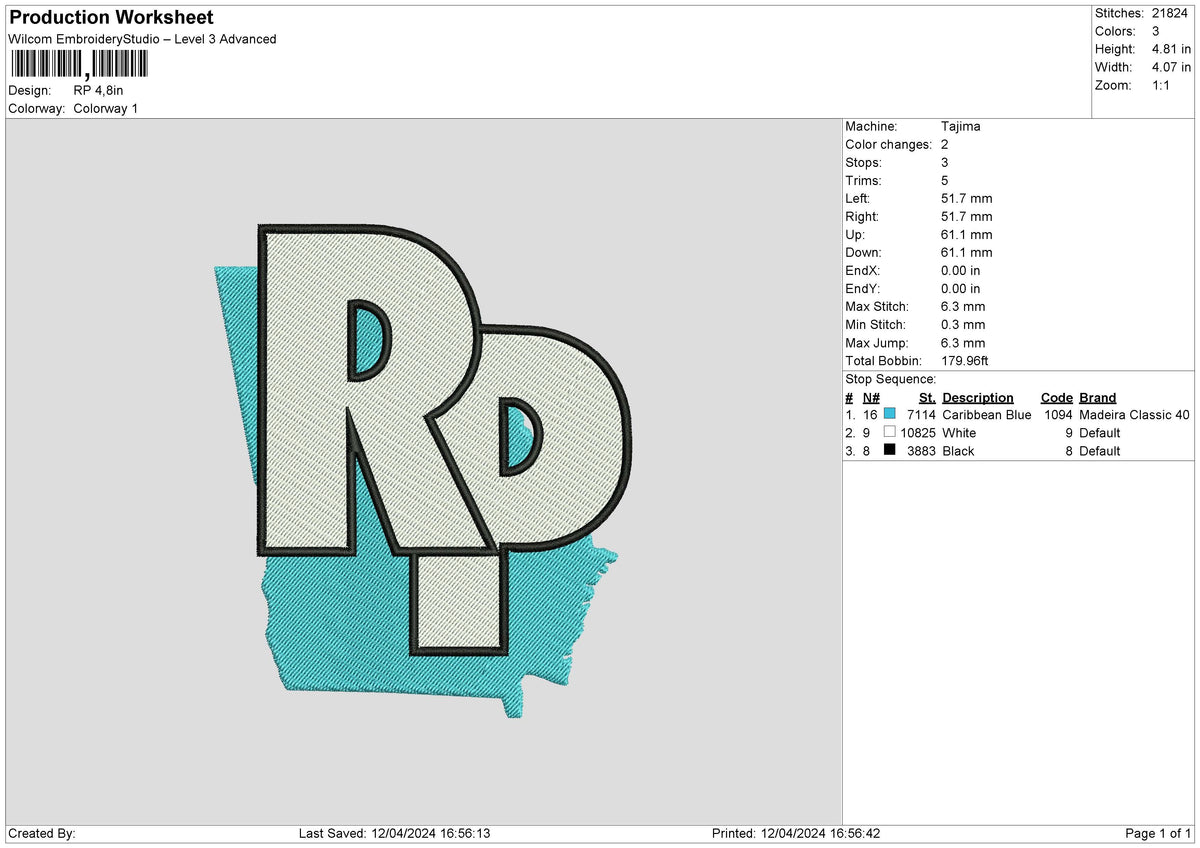The image size is (1200, 848).
Task: Click the 'Code' column header
Action: (1057, 398)
